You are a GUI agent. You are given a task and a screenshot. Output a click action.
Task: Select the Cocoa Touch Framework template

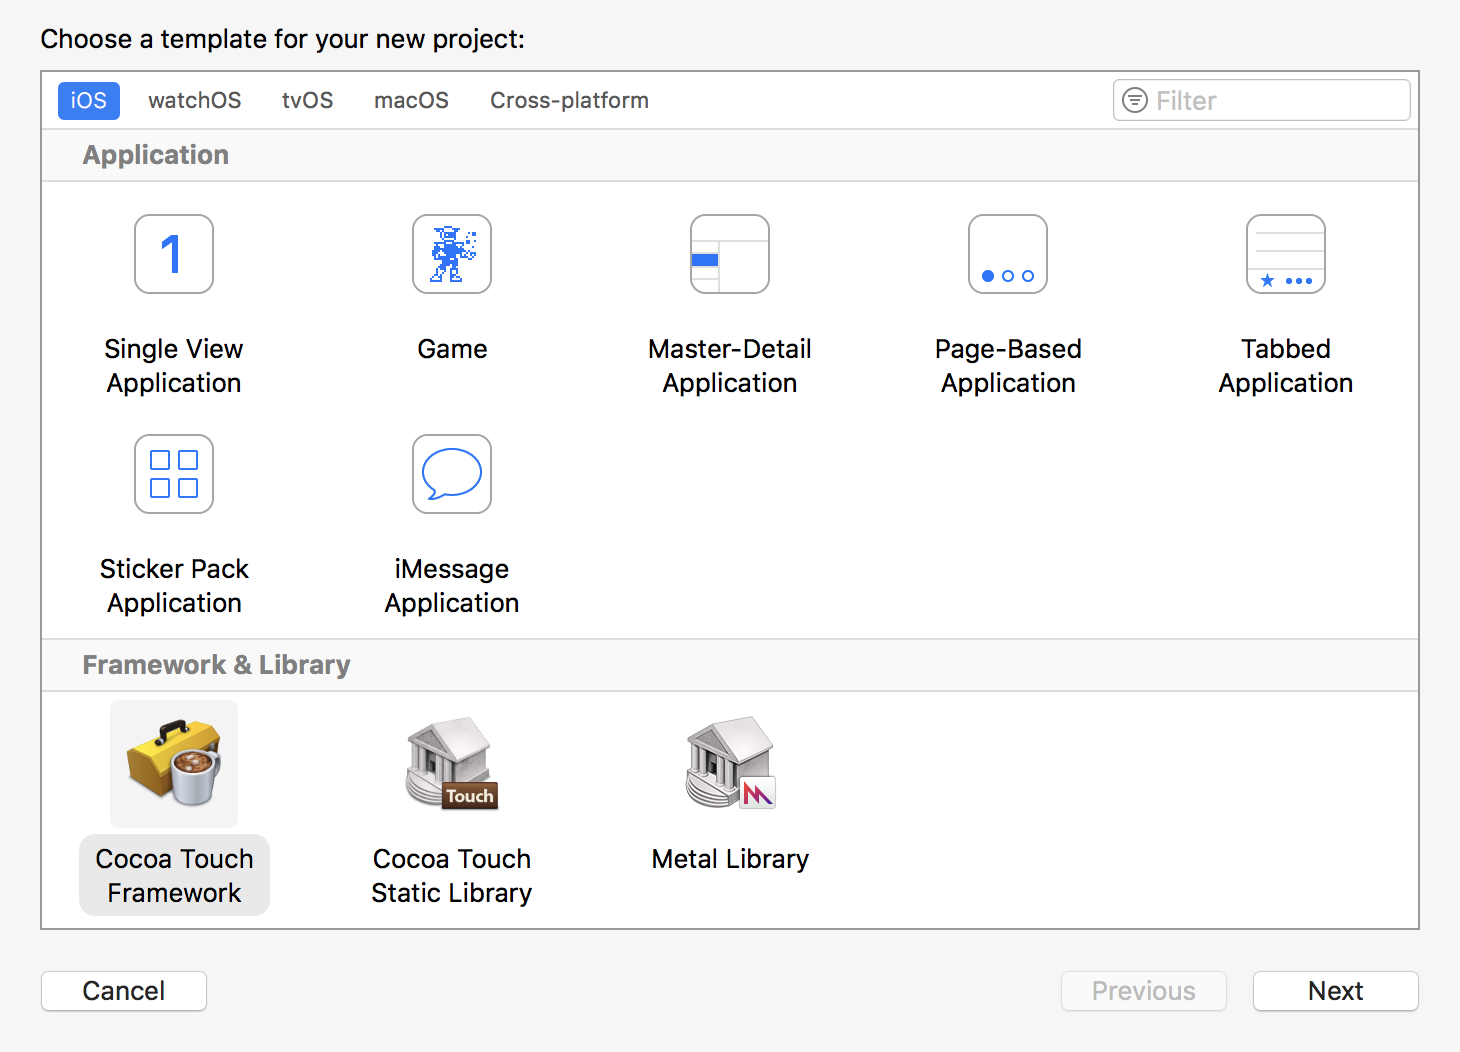[x=174, y=763]
